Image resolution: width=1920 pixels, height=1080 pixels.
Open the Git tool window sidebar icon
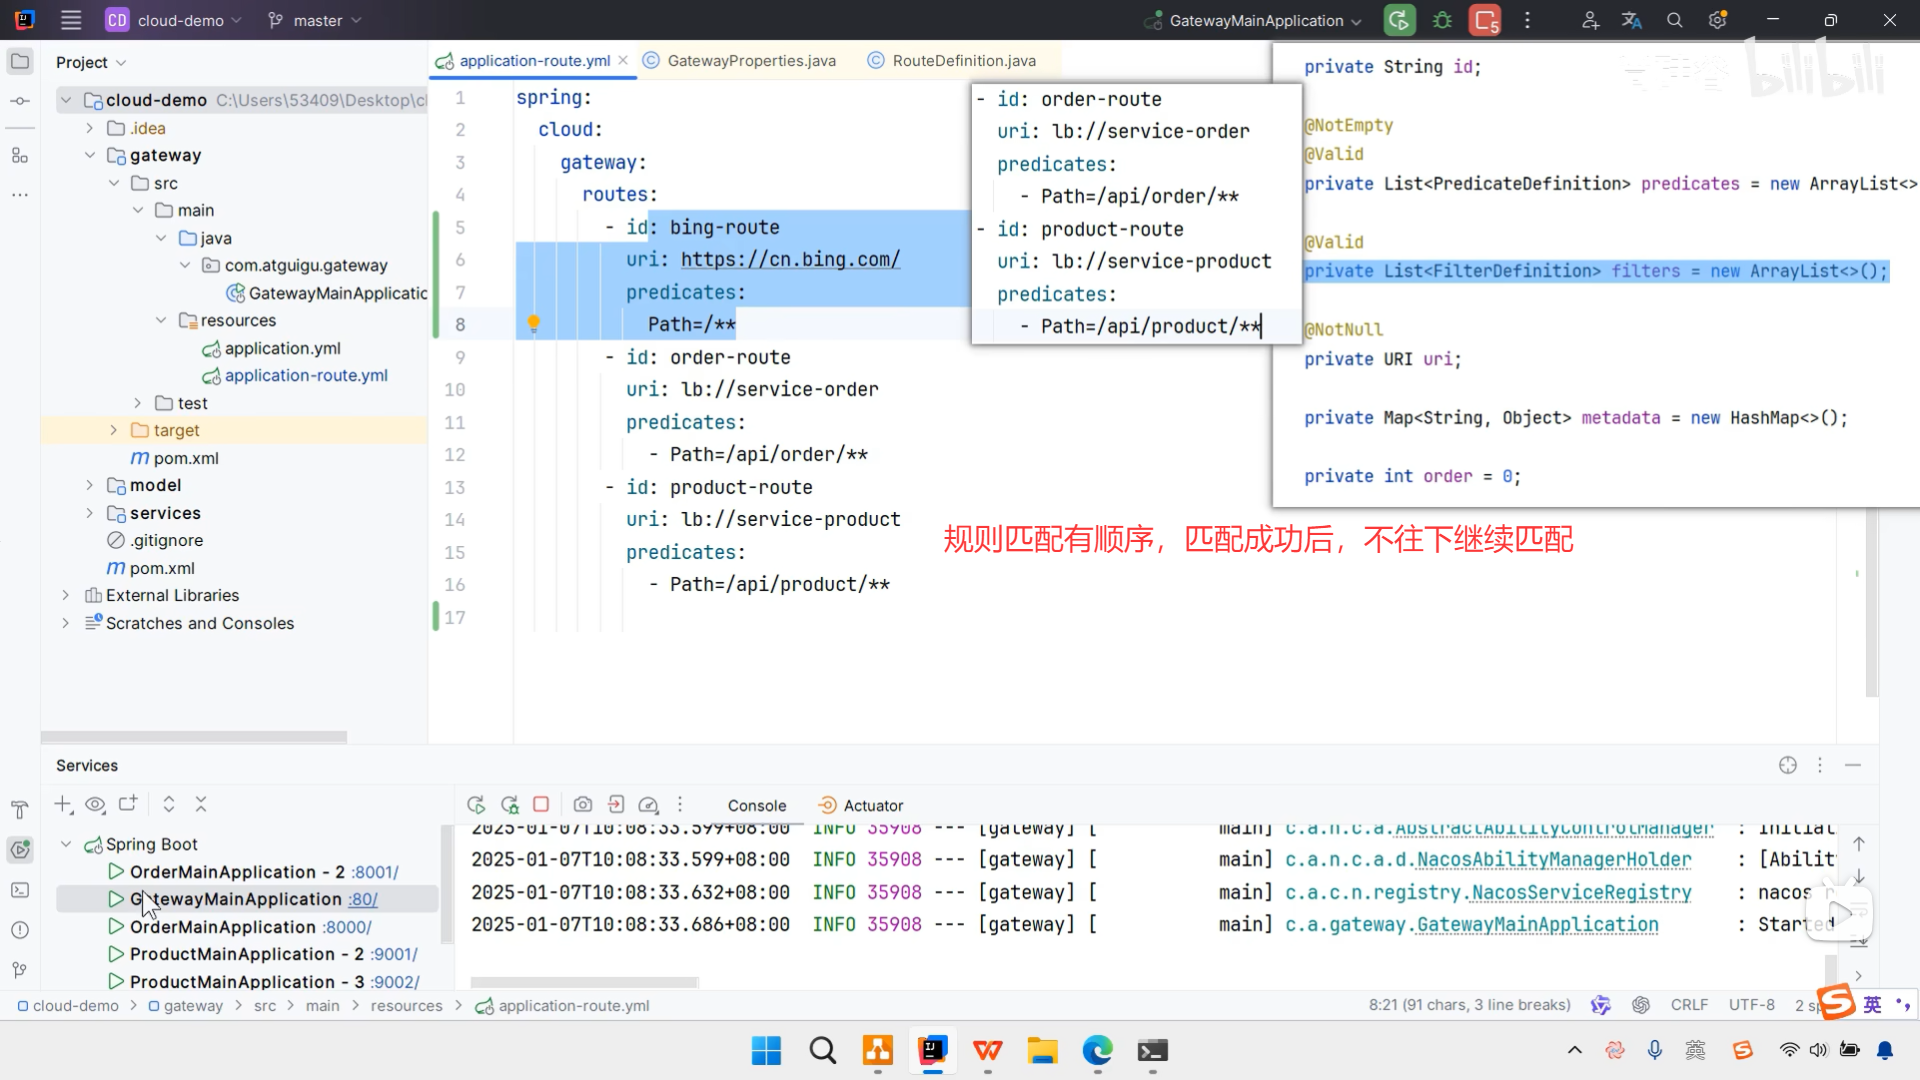point(19,970)
